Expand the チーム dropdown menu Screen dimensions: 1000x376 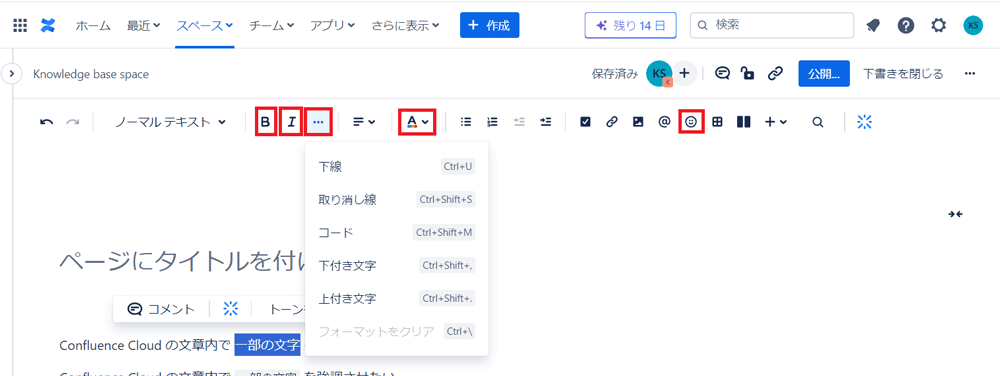pyautogui.click(x=271, y=25)
